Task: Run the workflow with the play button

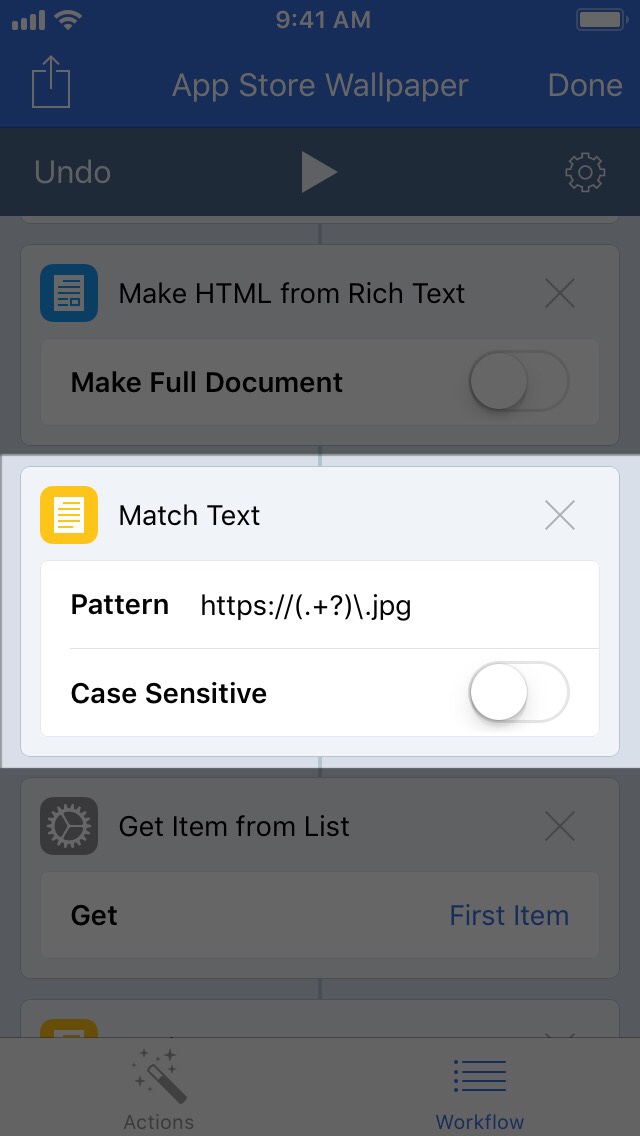Action: [x=319, y=172]
